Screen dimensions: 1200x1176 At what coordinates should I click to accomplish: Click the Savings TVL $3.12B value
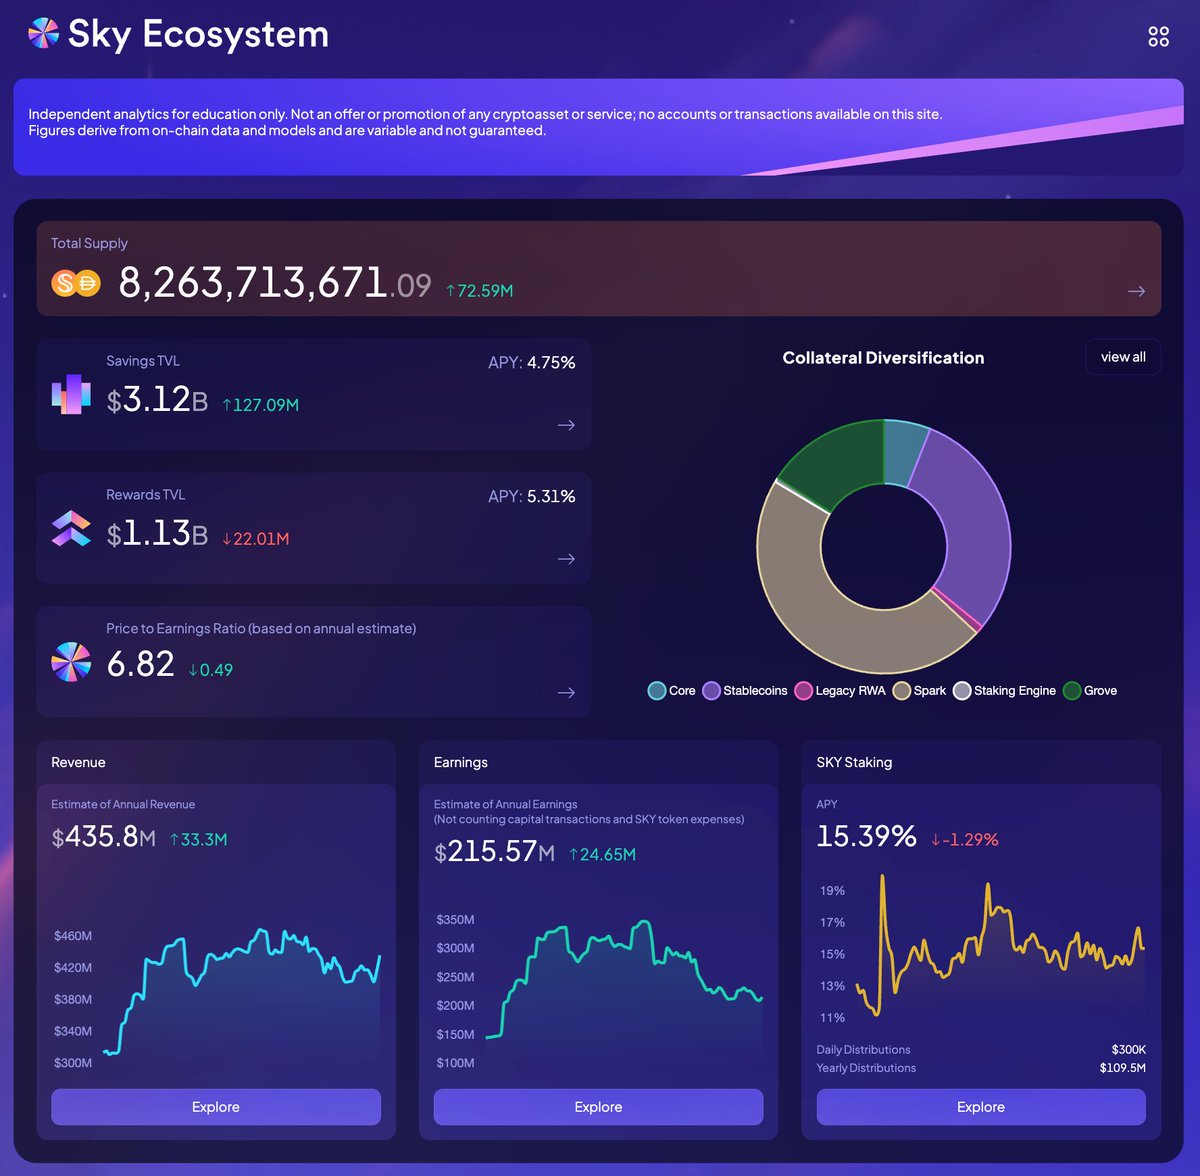[x=157, y=400]
